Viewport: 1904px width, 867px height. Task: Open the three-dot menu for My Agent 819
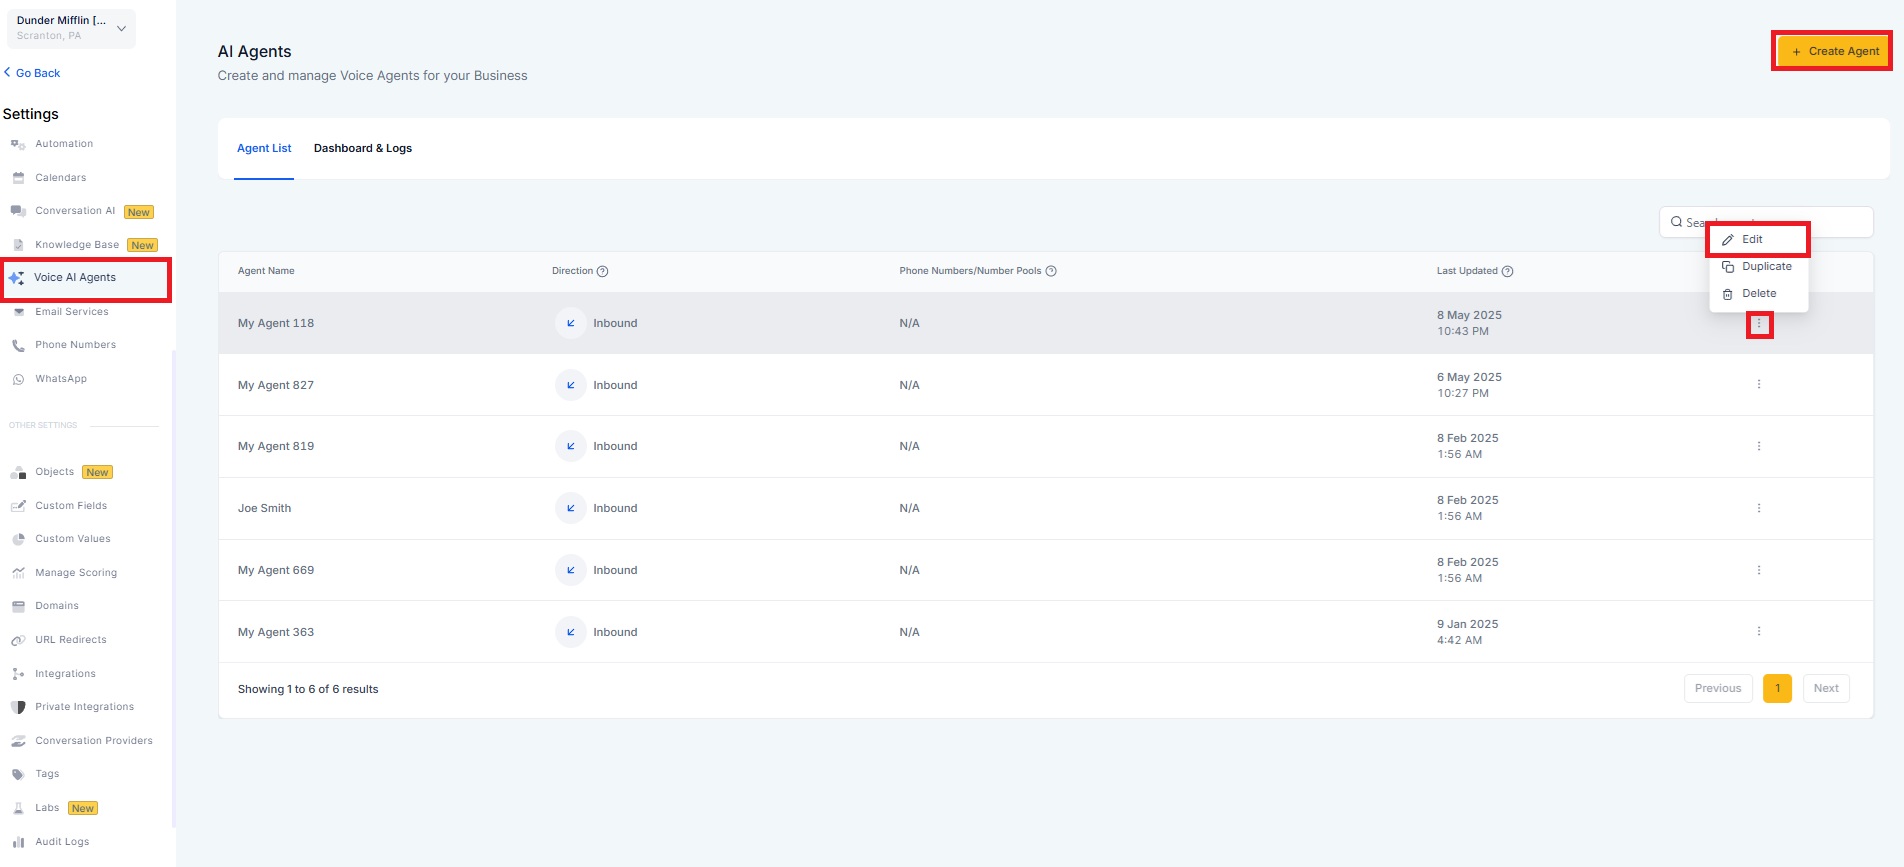tap(1759, 447)
